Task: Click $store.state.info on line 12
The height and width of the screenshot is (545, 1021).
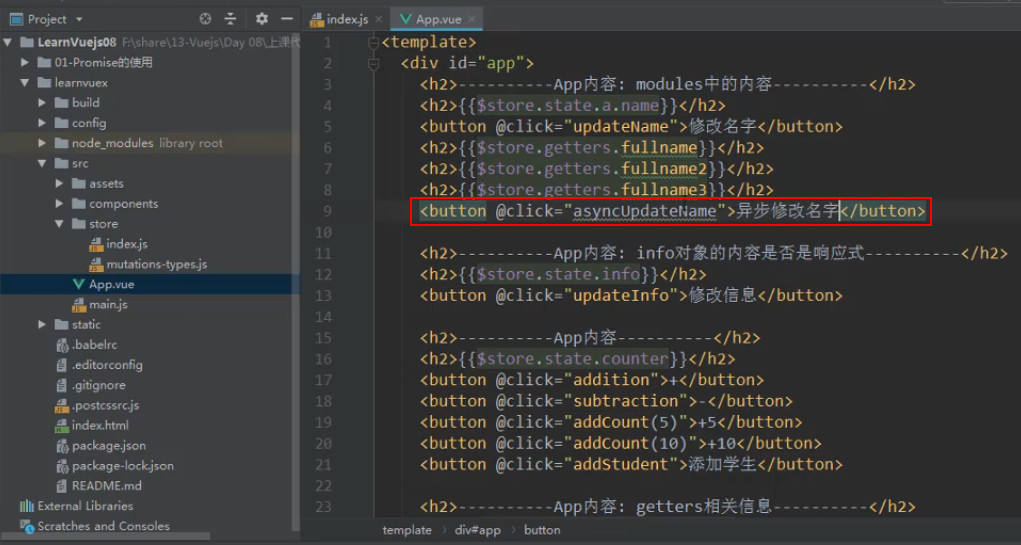Action: coord(558,274)
